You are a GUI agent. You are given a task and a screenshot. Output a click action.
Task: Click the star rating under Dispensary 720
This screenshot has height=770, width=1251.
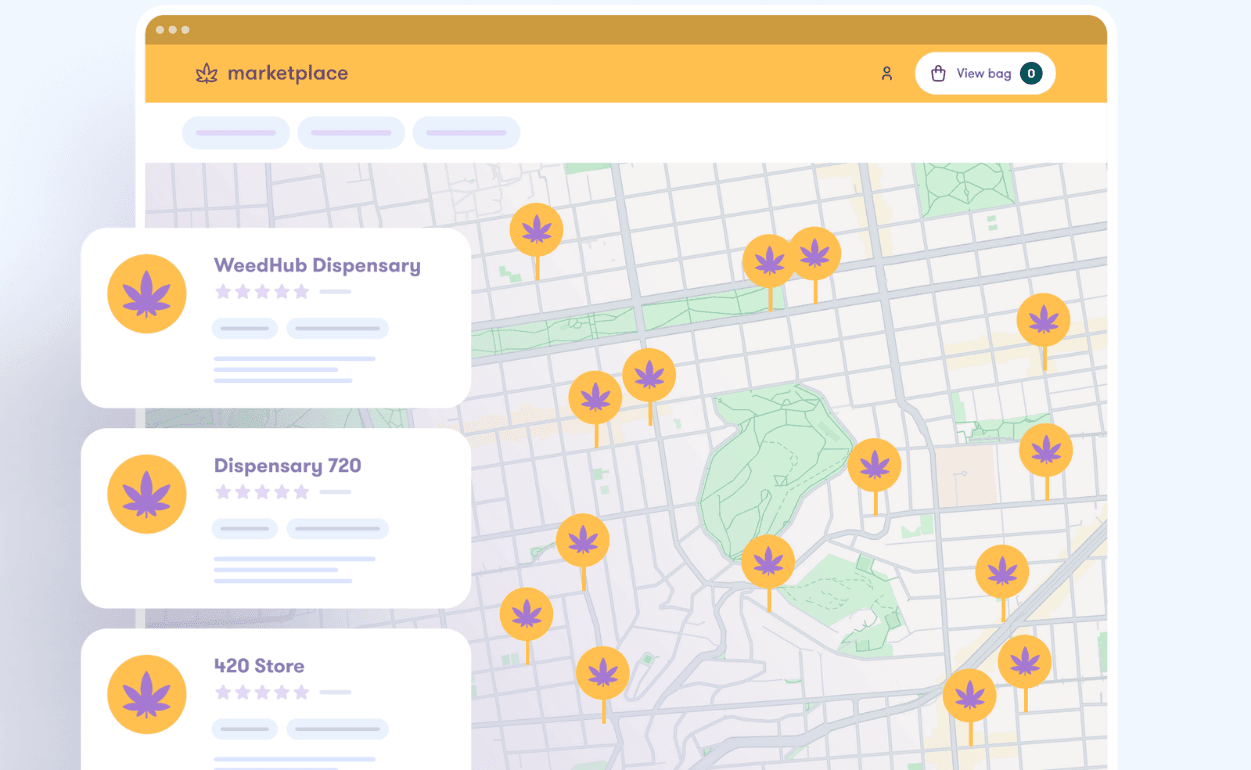(x=262, y=492)
